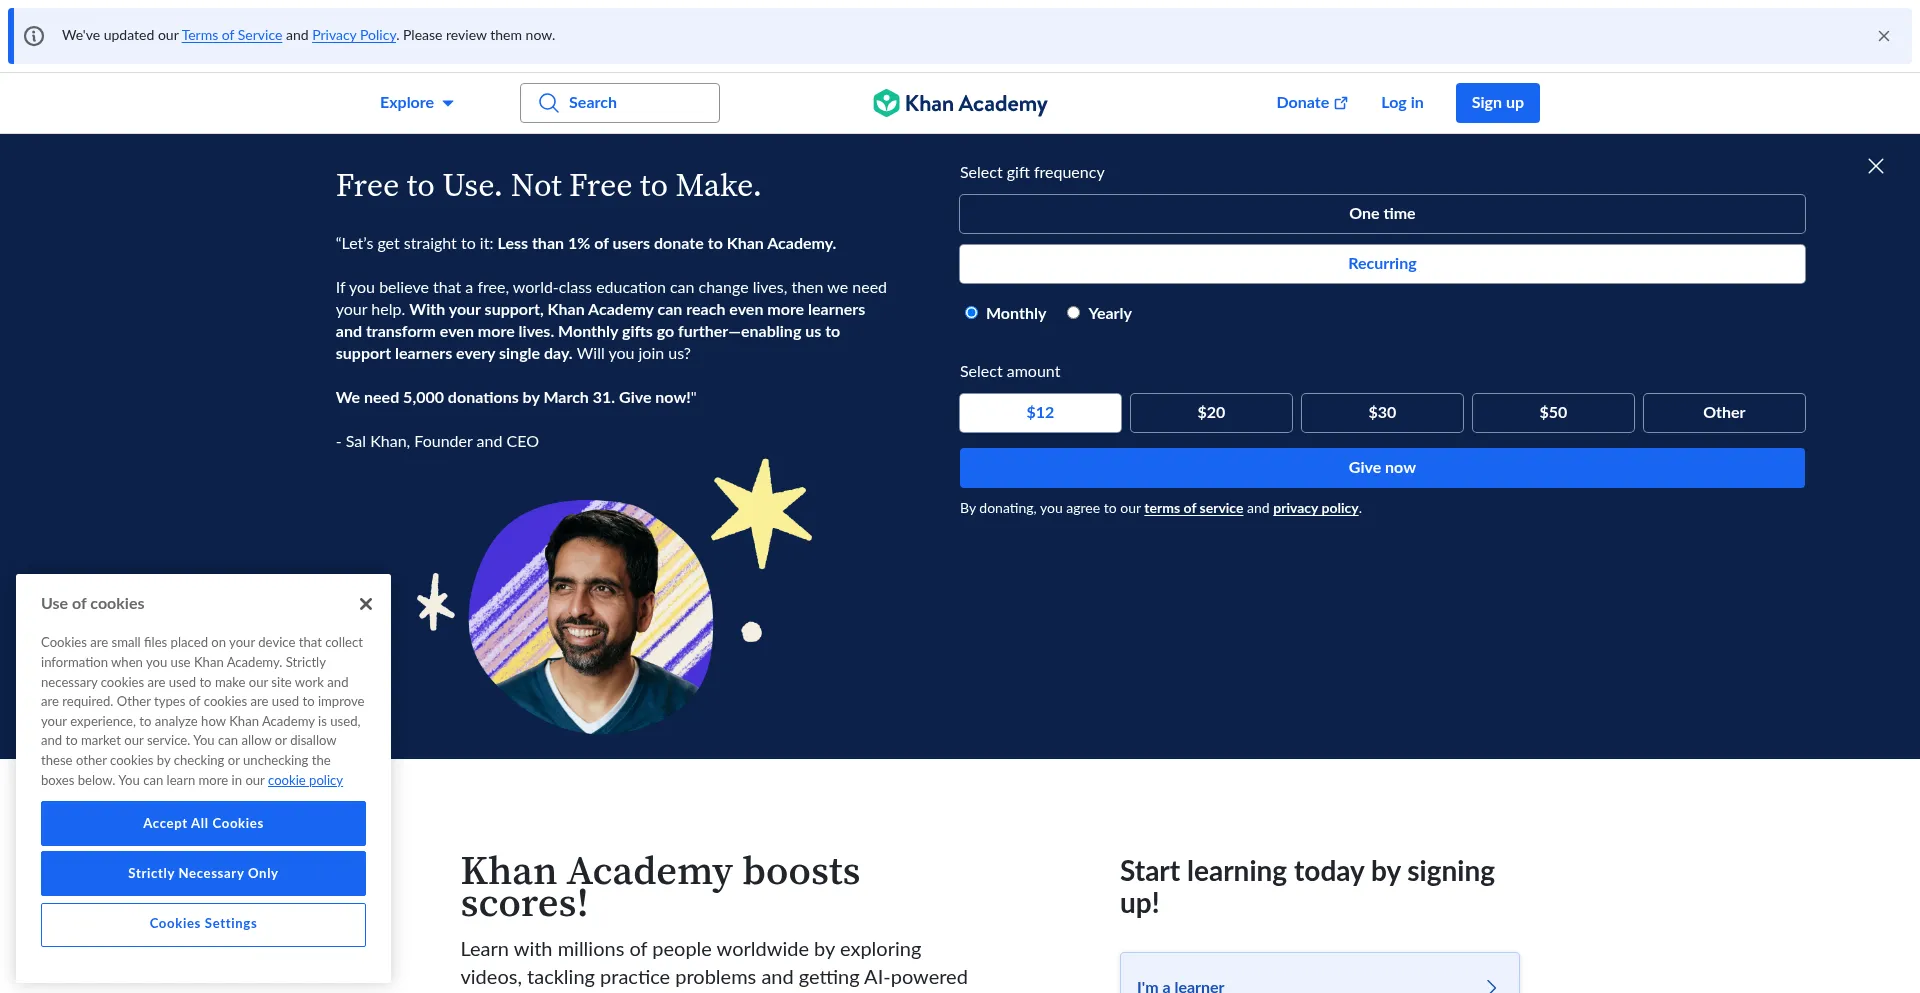Dismiss the Terms of Service update banner
This screenshot has width=1920, height=993.
[x=1884, y=36]
